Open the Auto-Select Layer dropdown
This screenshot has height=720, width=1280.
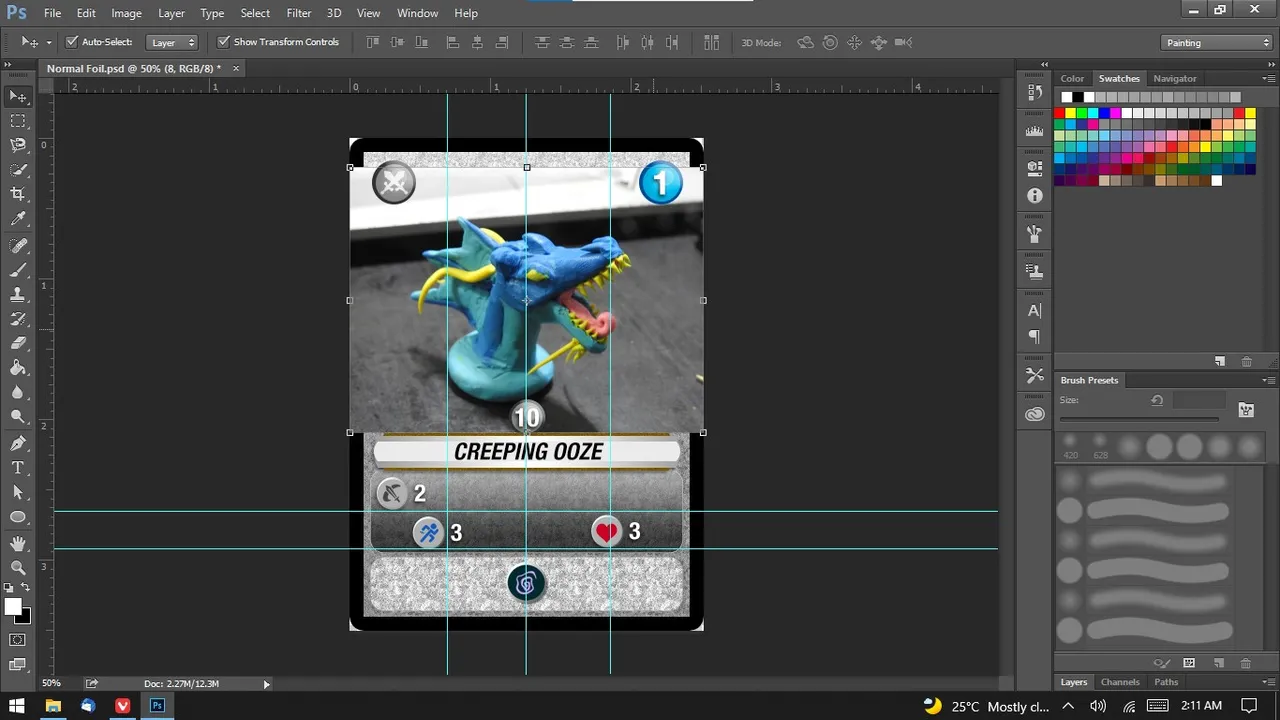coord(172,42)
